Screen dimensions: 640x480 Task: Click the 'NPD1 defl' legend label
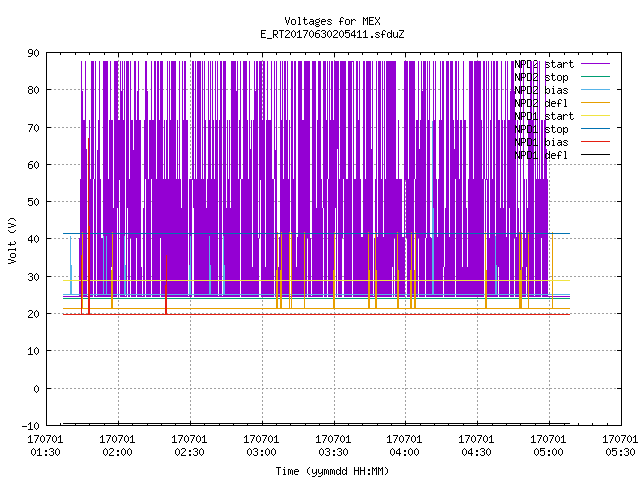click(541, 156)
